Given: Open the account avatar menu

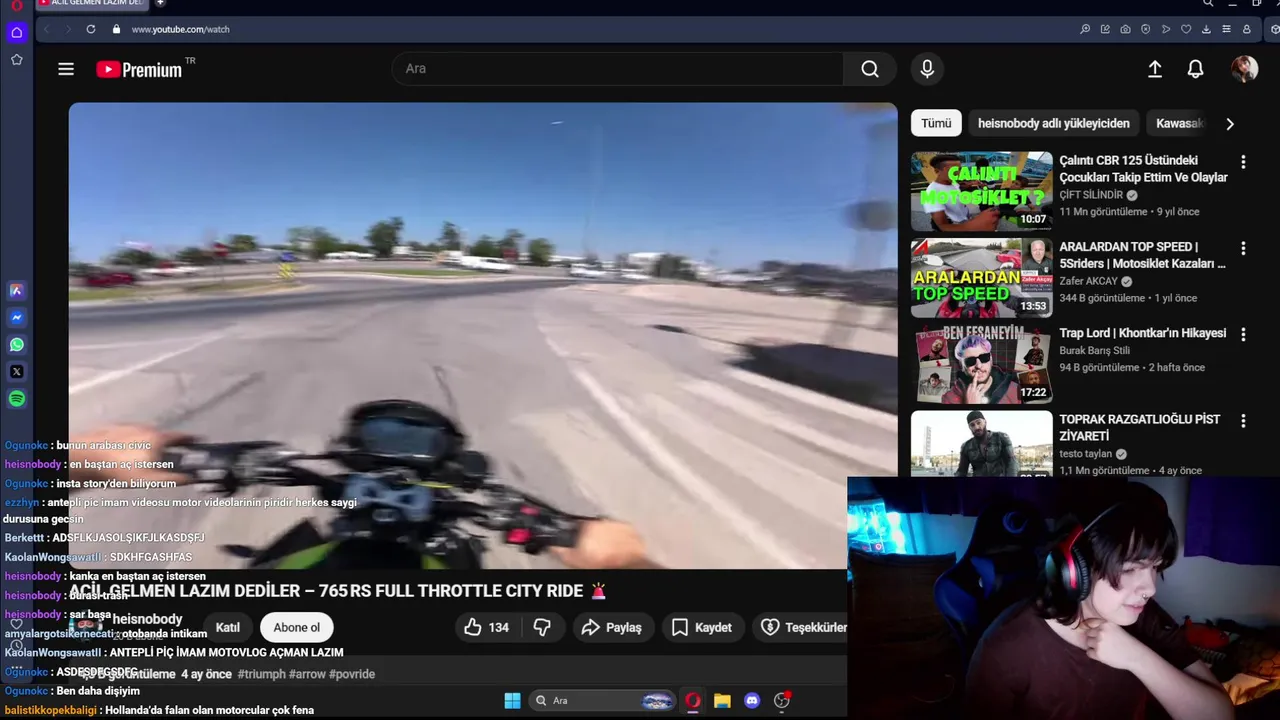Looking at the screenshot, I should pyautogui.click(x=1244, y=69).
